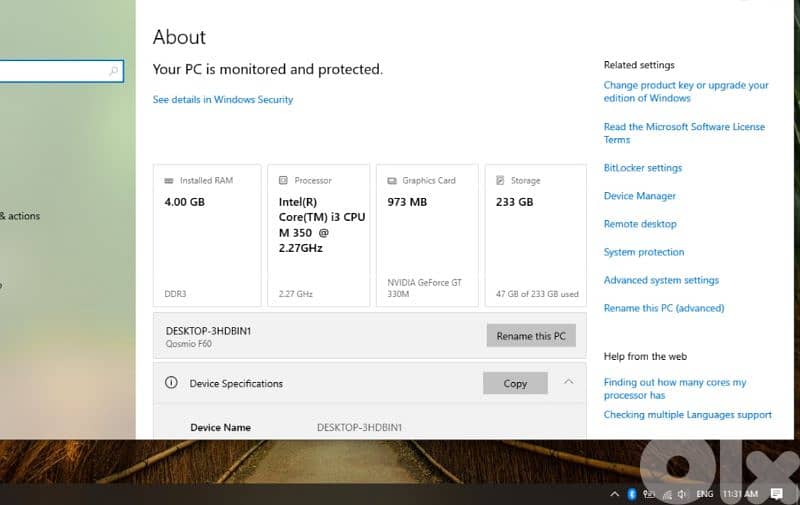
Task: Open the Action Center notification icon
Action: click(777, 494)
